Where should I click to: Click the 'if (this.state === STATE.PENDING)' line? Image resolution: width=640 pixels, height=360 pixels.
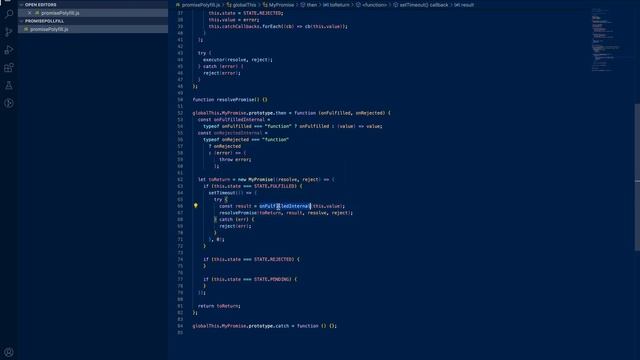(250, 279)
